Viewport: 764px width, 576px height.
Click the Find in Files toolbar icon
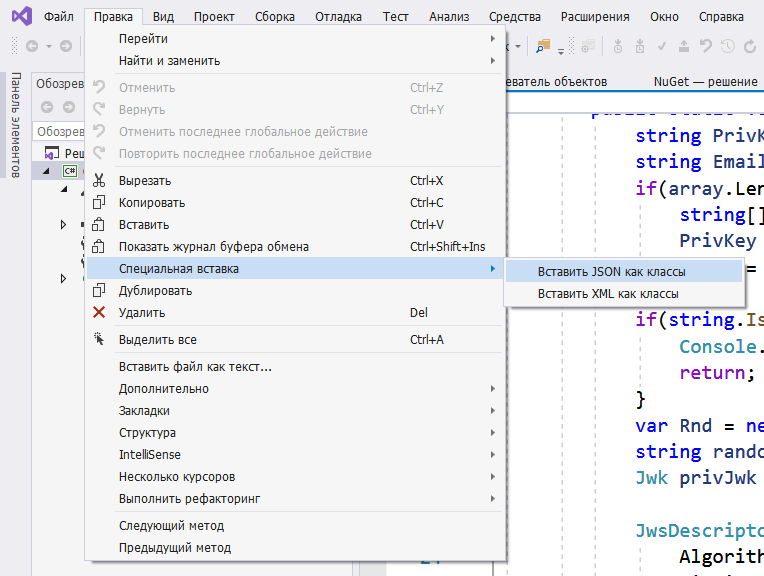point(542,46)
